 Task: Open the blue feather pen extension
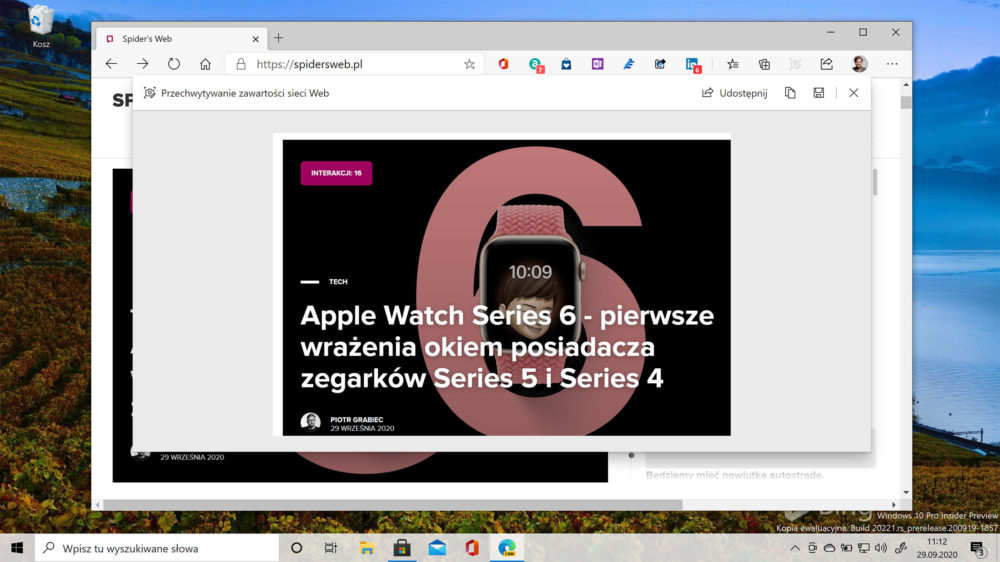(629, 64)
